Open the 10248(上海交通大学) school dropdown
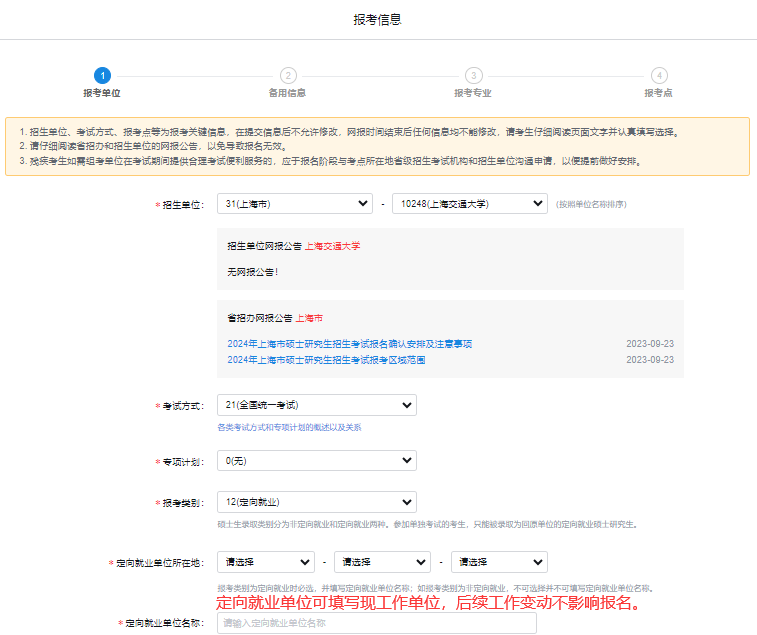Image resolution: width=757 pixels, height=635 pixels. 469,204
